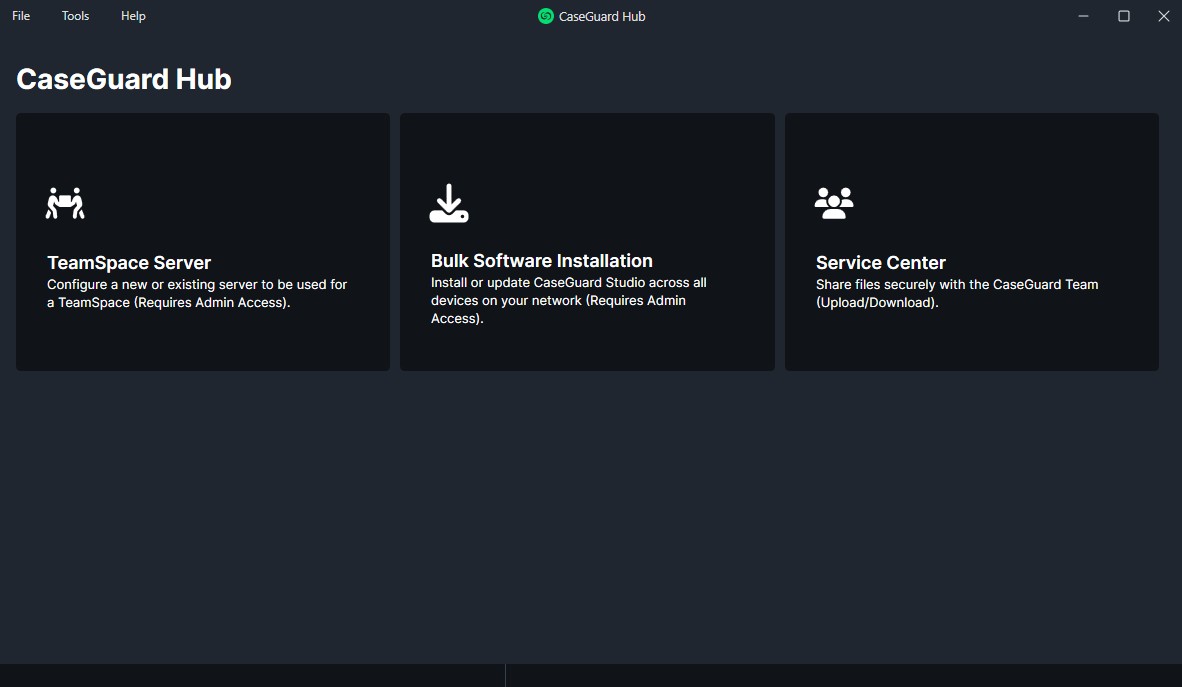Click the CaseGuard Hub title bar text
Screen dimensions: 1182x687
602,16
